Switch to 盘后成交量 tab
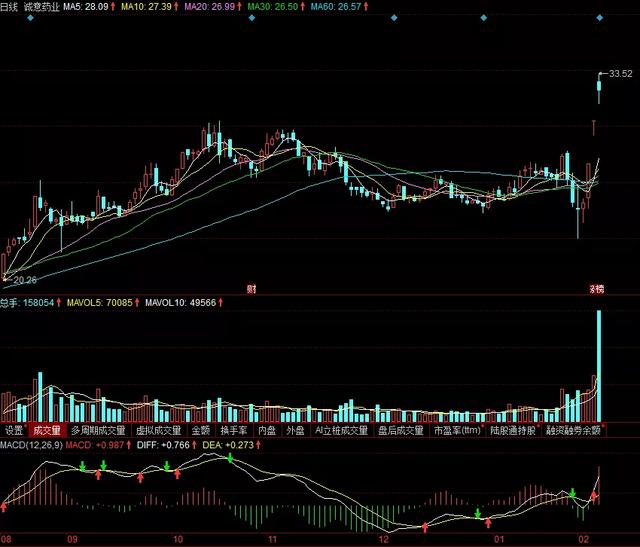The width and height of the screenshot is (640, 547). pos(401,430)
